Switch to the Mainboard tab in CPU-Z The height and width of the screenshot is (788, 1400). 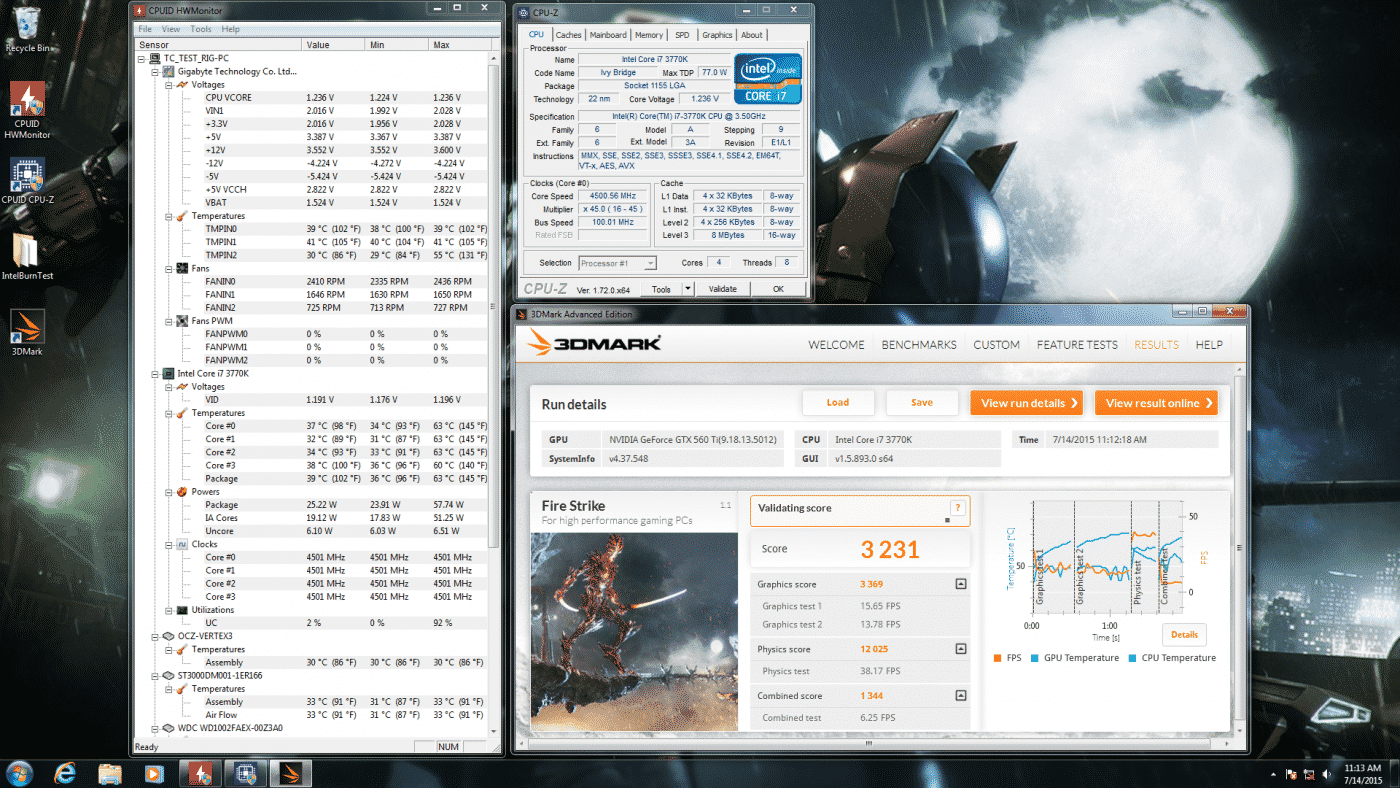click(x=608, y=35)
